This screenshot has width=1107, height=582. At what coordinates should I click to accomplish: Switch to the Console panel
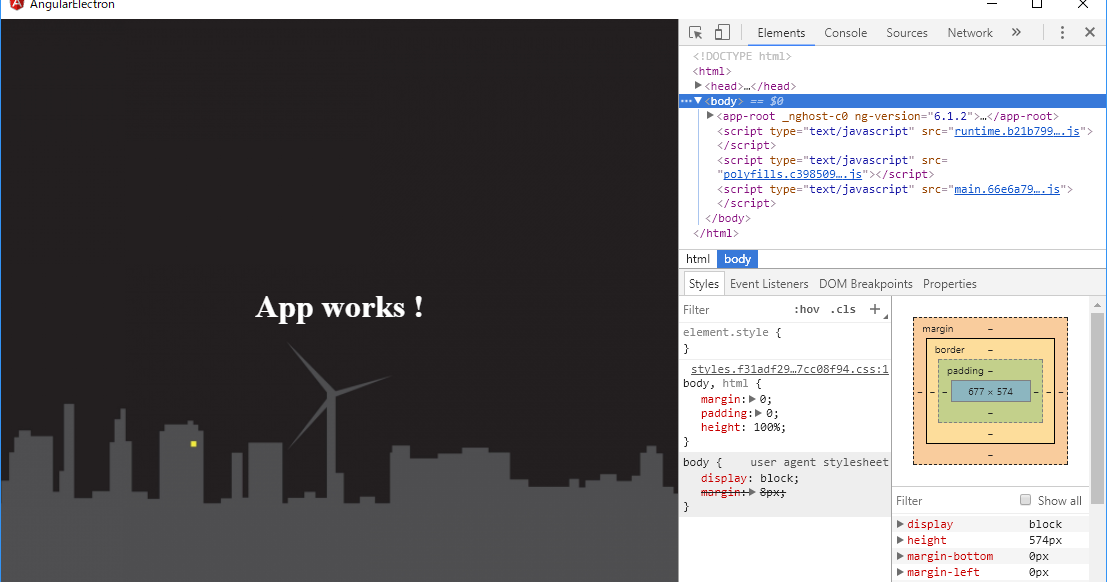(845, 32)
